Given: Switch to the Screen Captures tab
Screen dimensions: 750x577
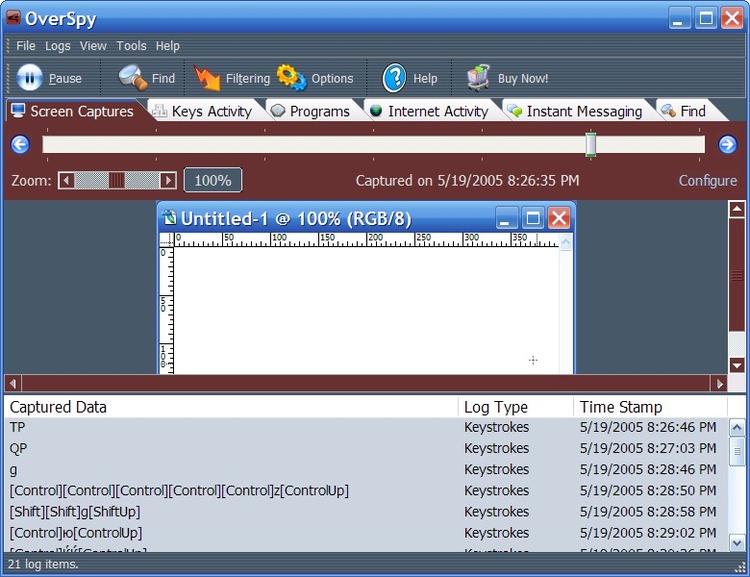Looking at the screenshot, I should pos(73,111).
